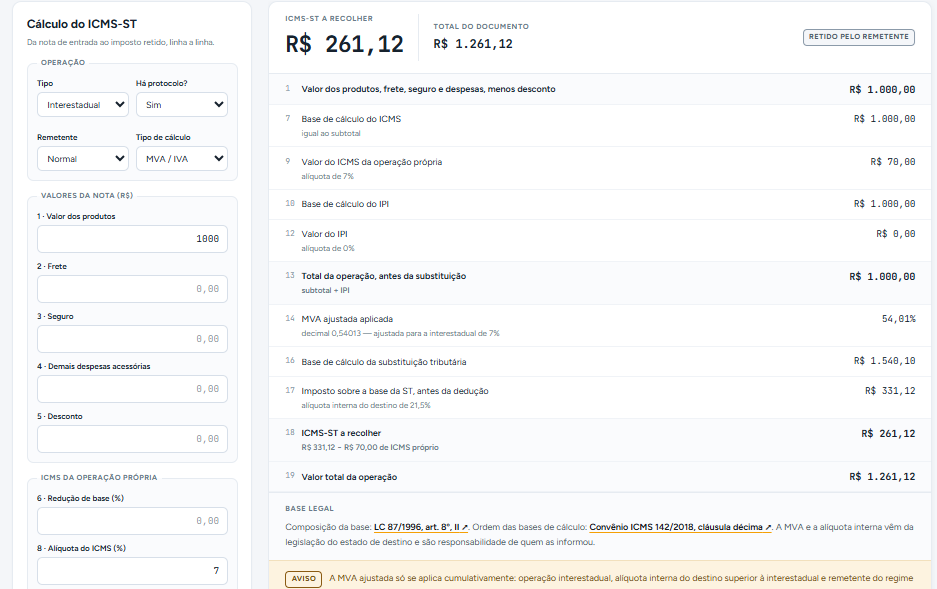Click the R$ 331,12 tax value
This screenshot has height=589, width=937.
click(890, 391)
